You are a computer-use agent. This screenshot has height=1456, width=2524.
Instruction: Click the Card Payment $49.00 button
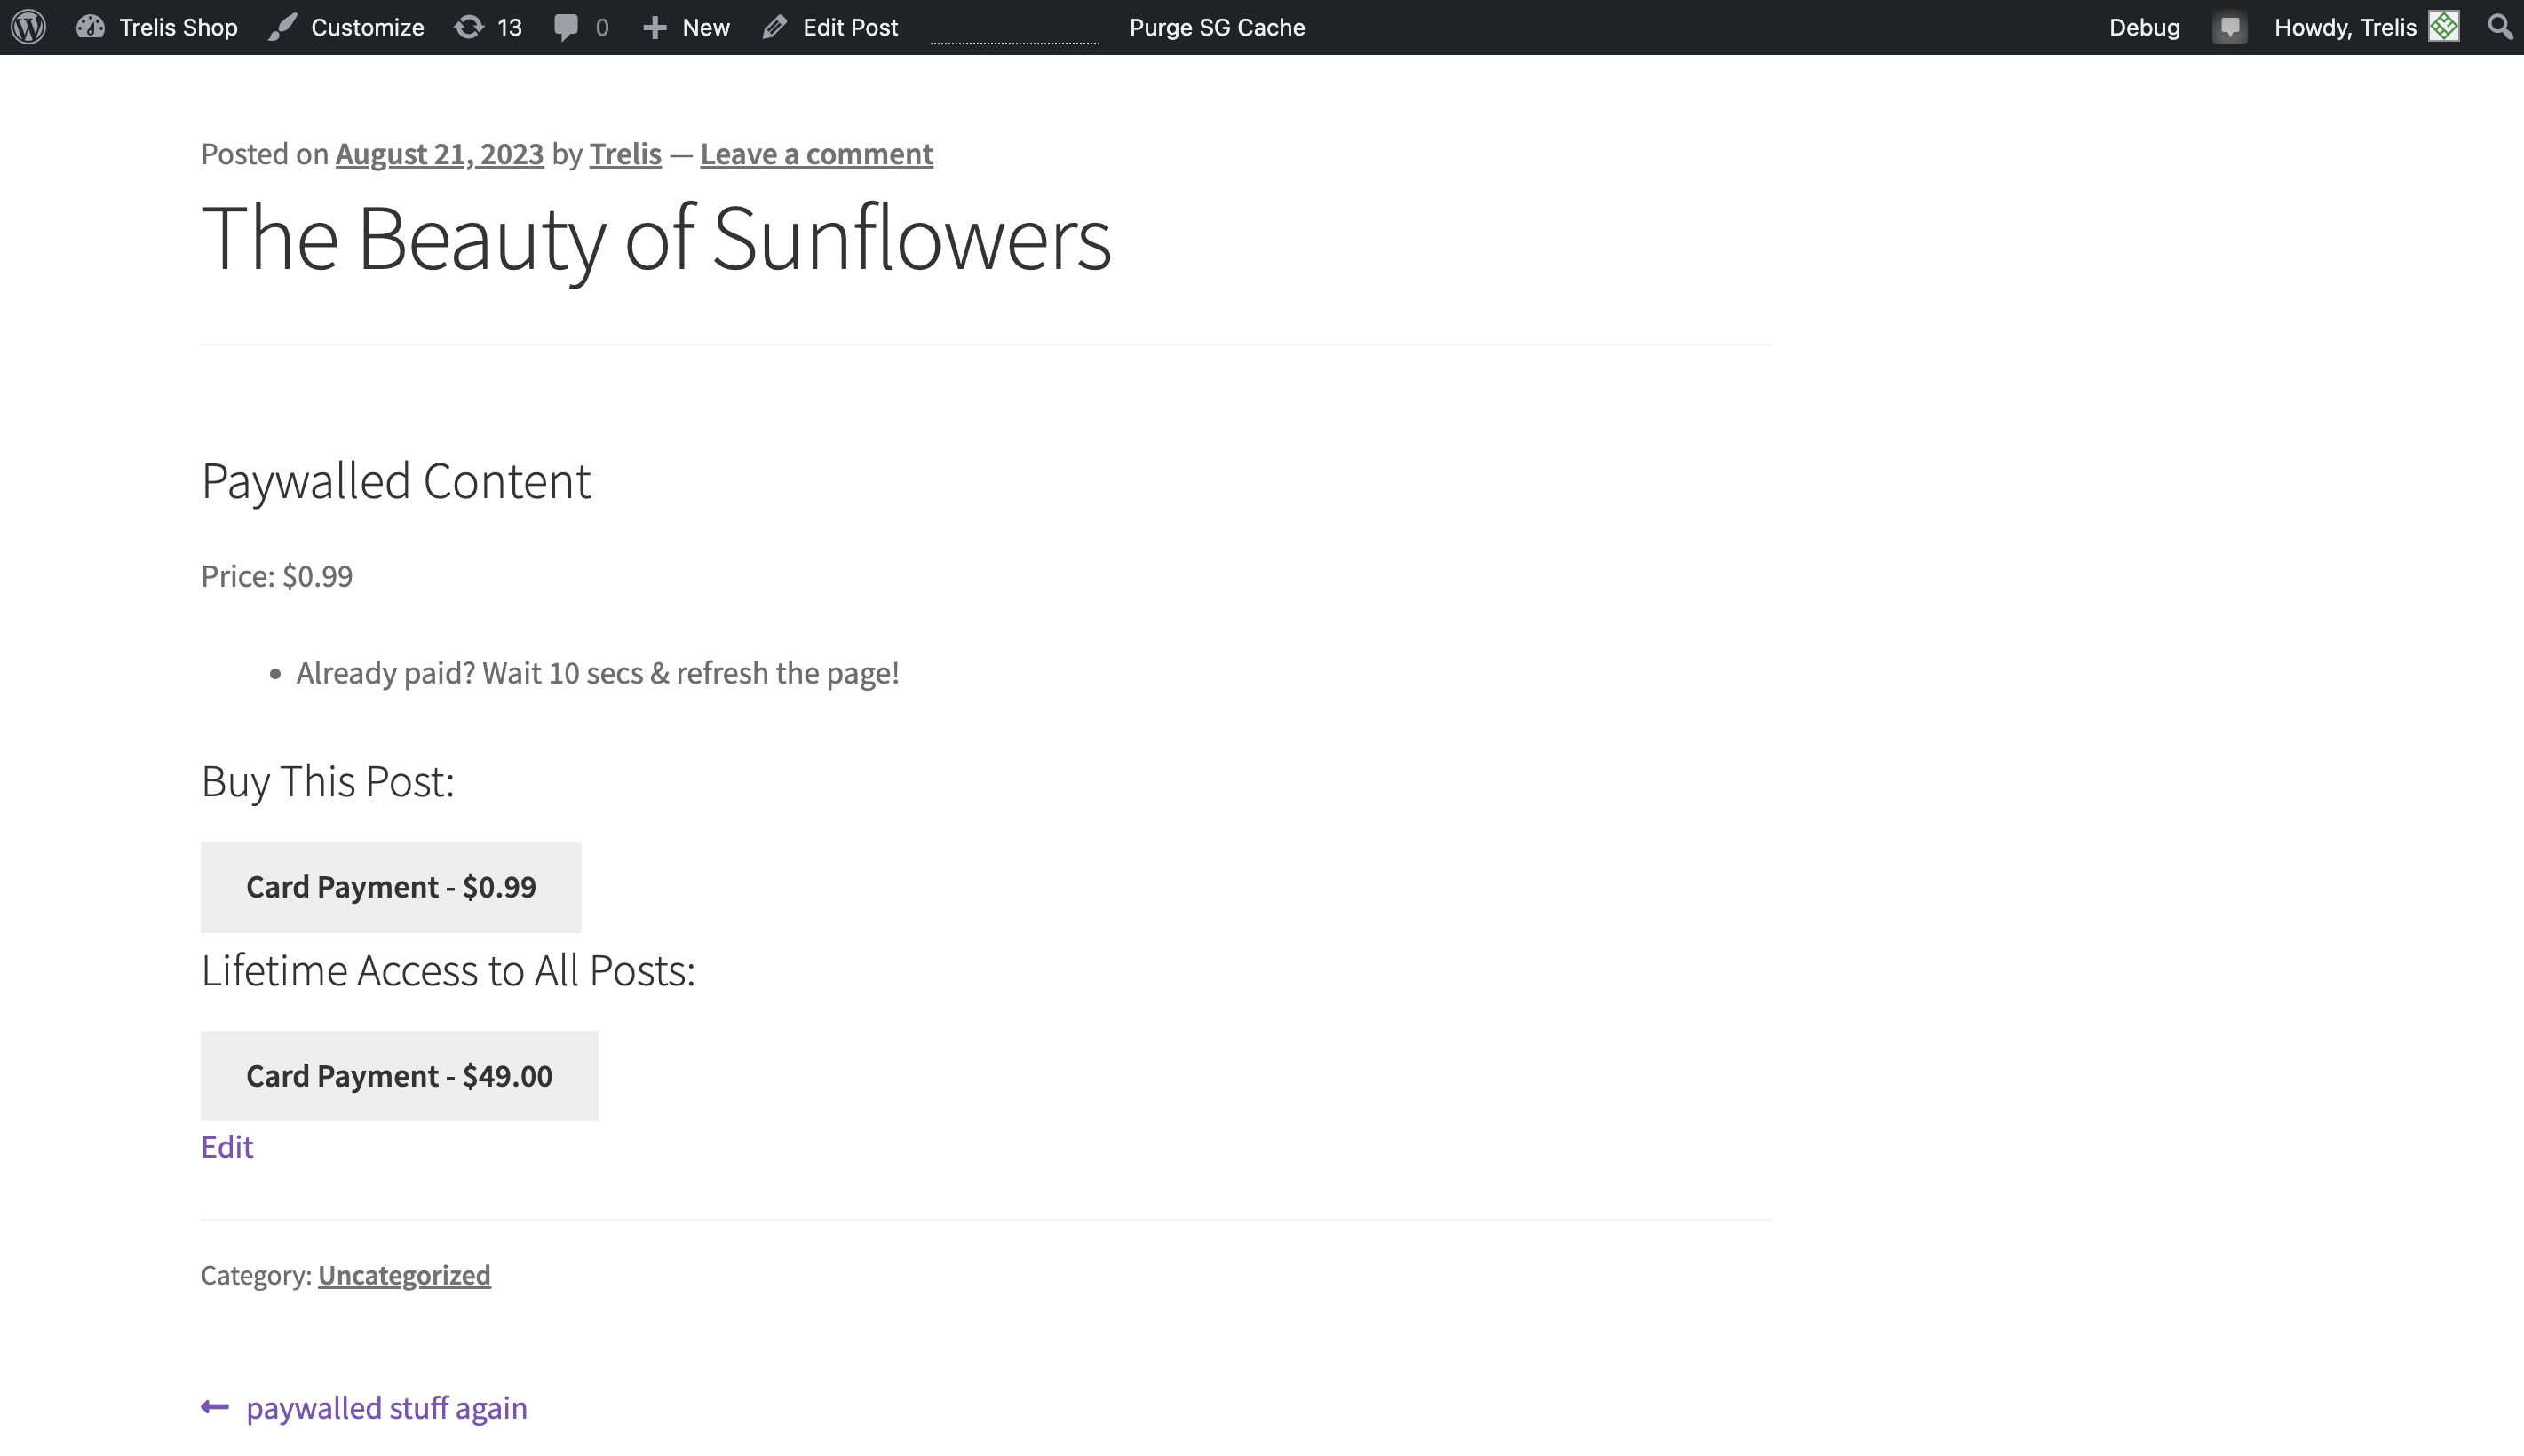pyautogui.click(x=399, y=1074)
